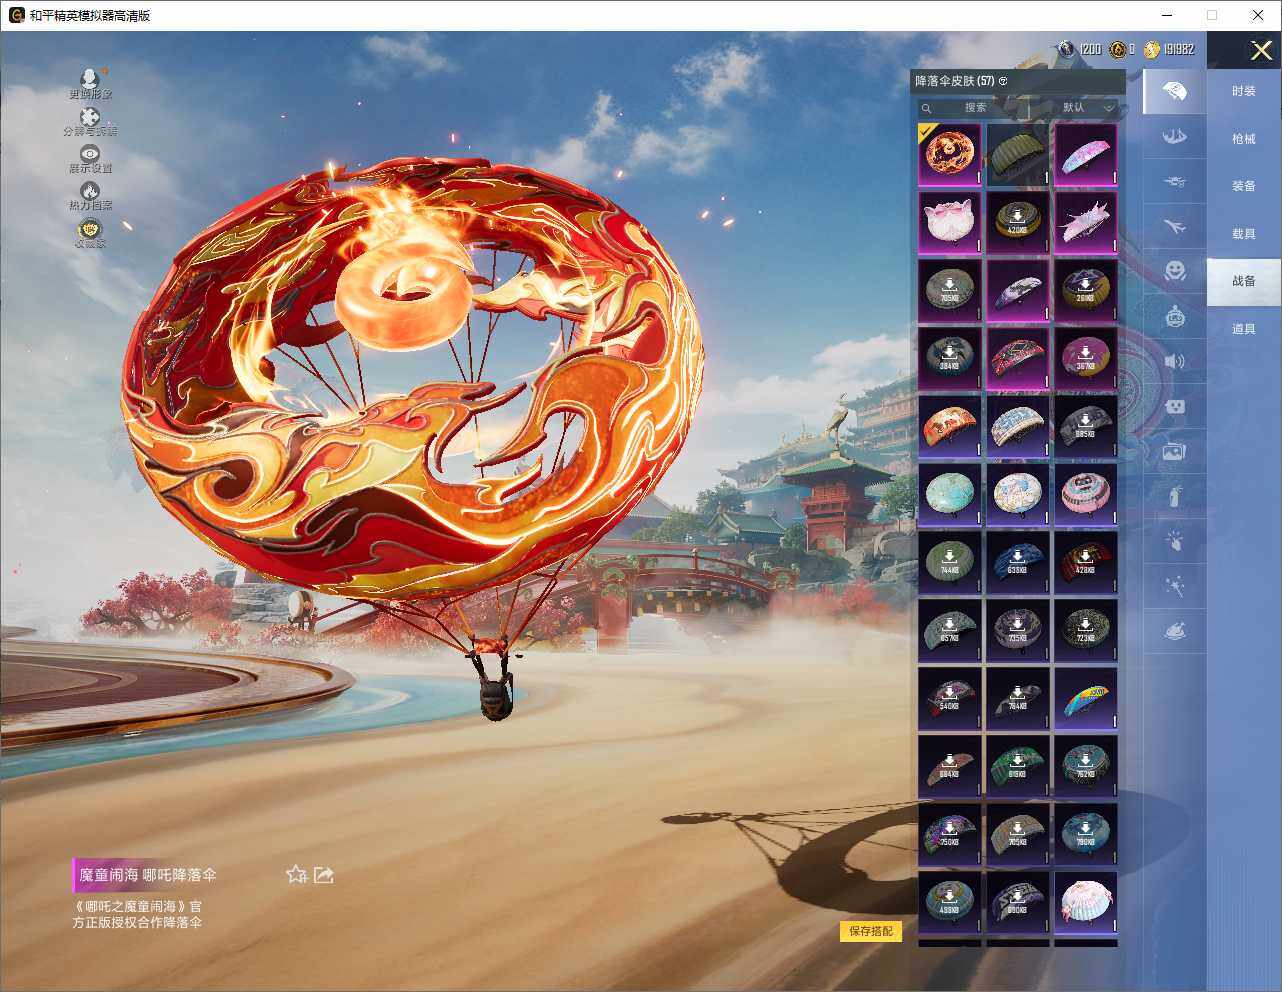Open the 道具 tab
The image size is (1282, 992).
pos(1243,329)
